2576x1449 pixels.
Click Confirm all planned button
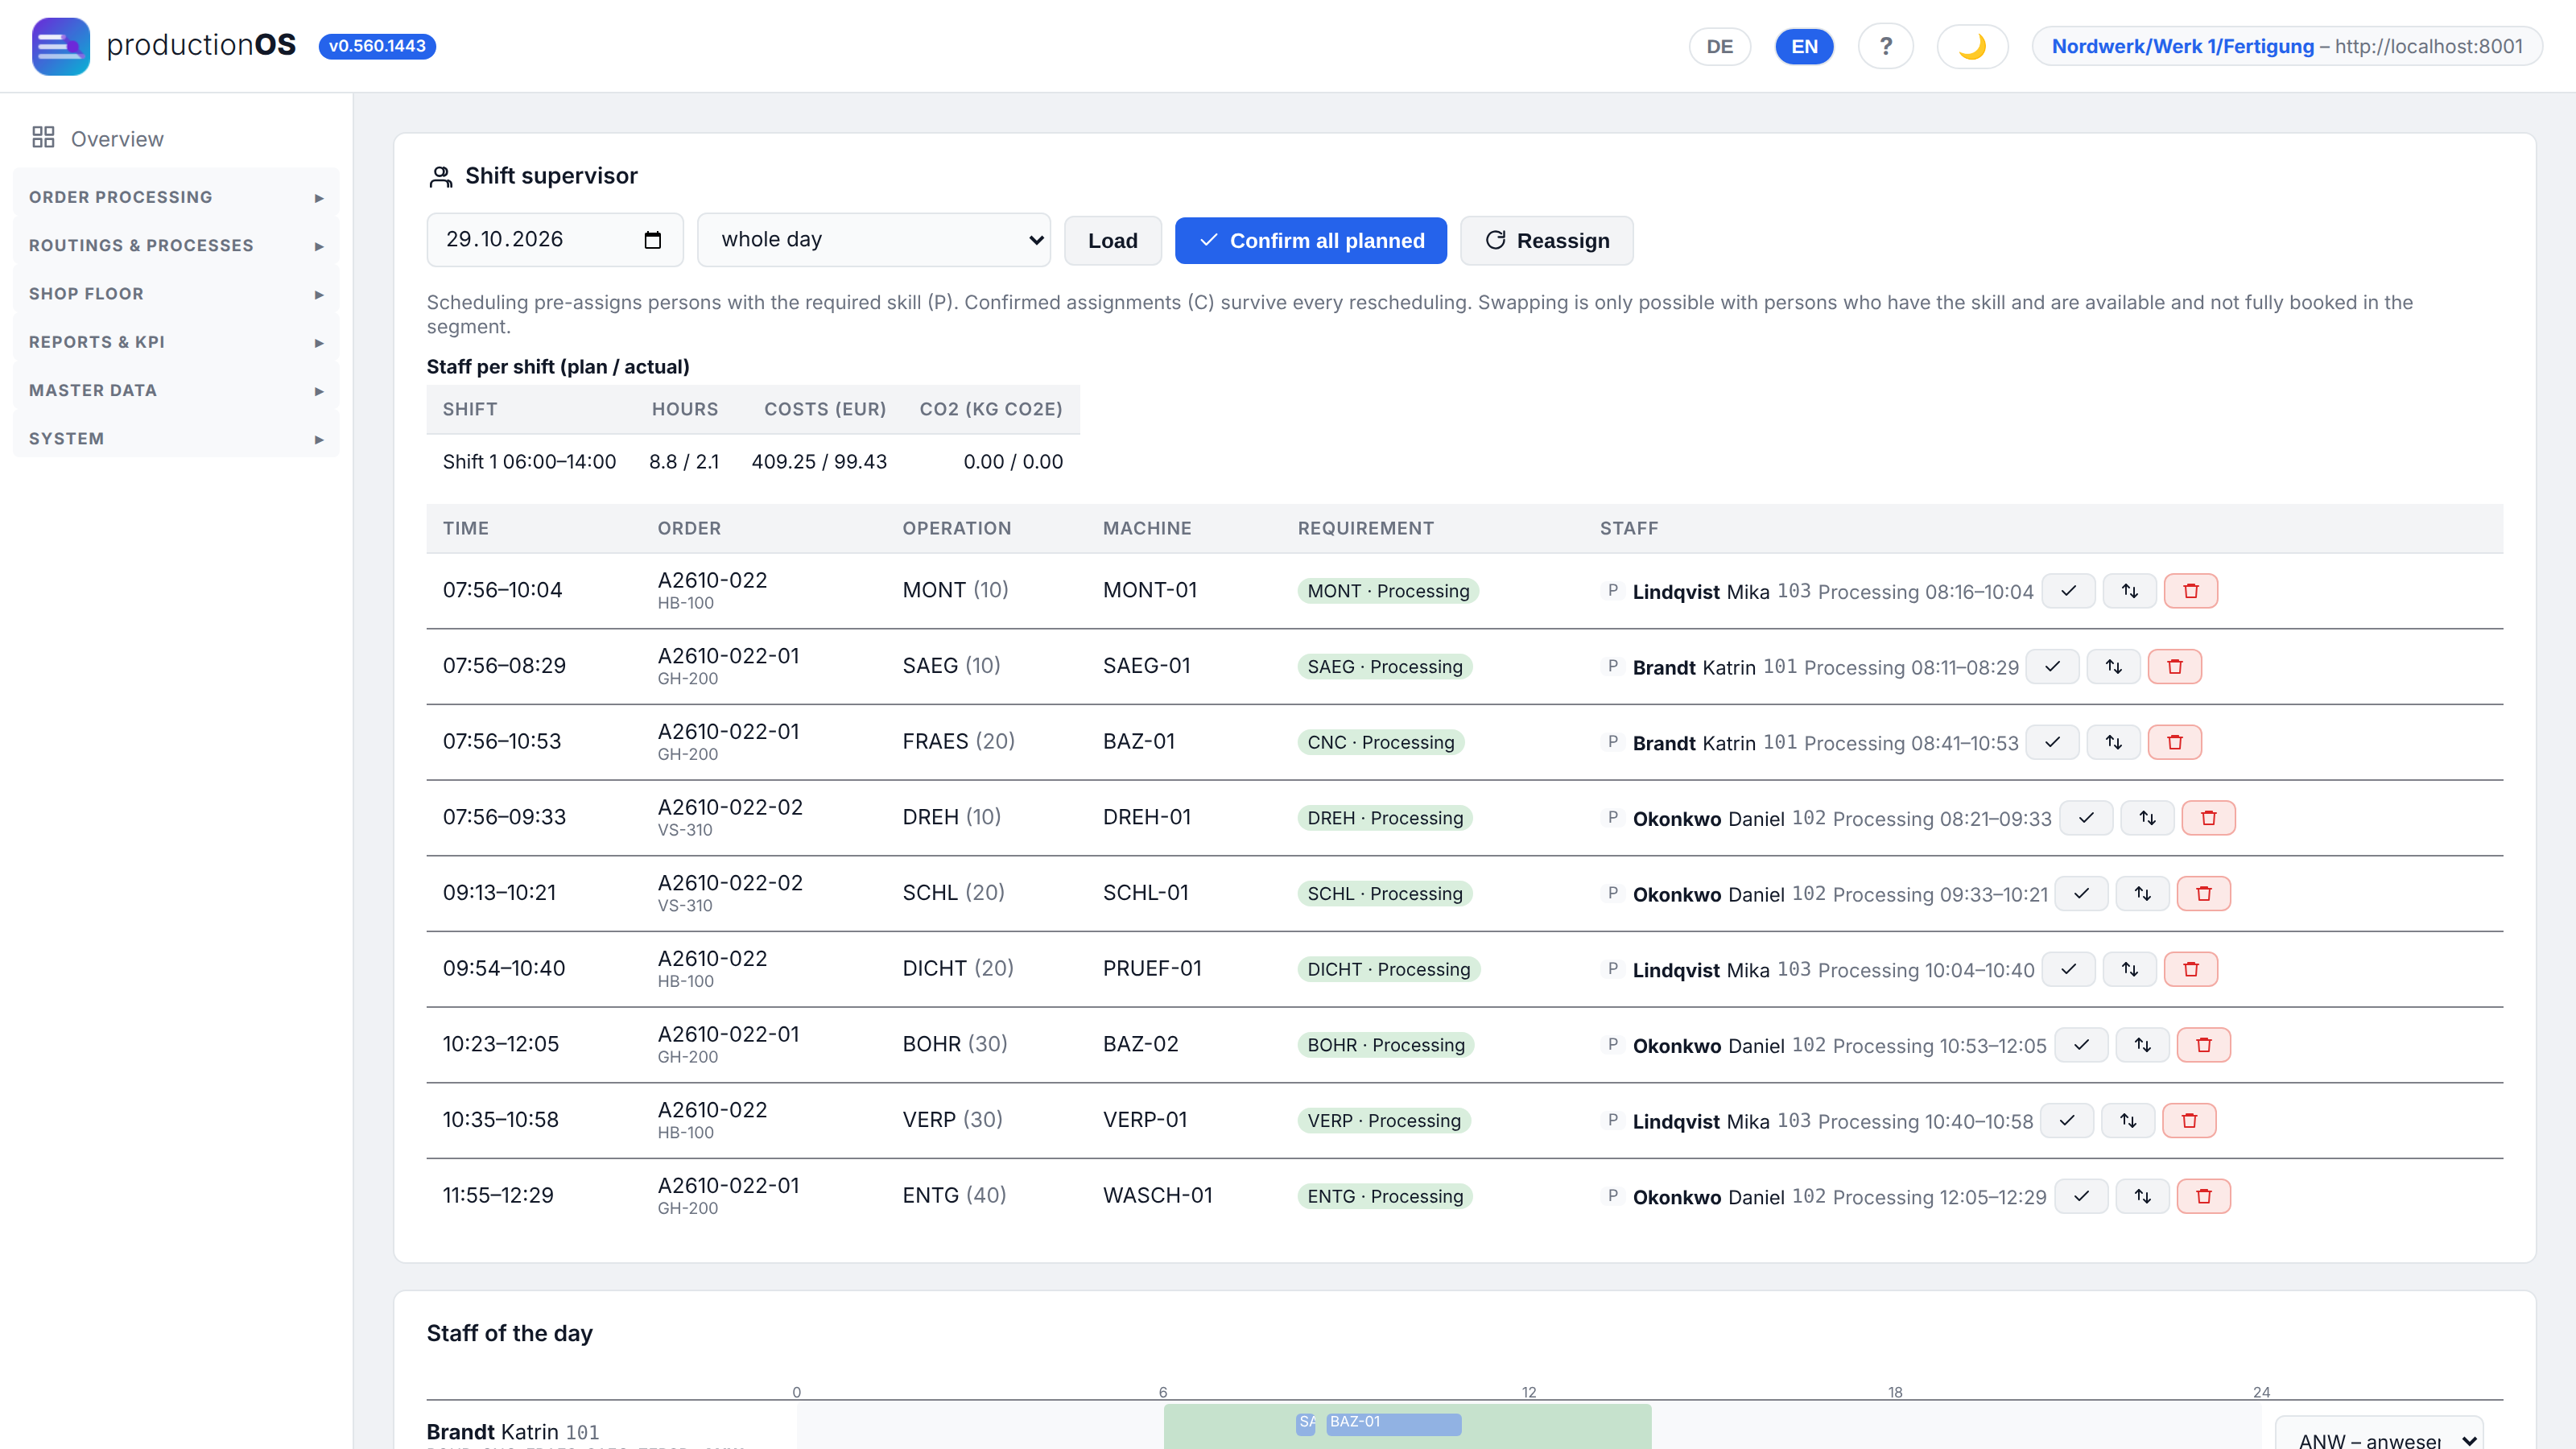tap(1310, 241)
